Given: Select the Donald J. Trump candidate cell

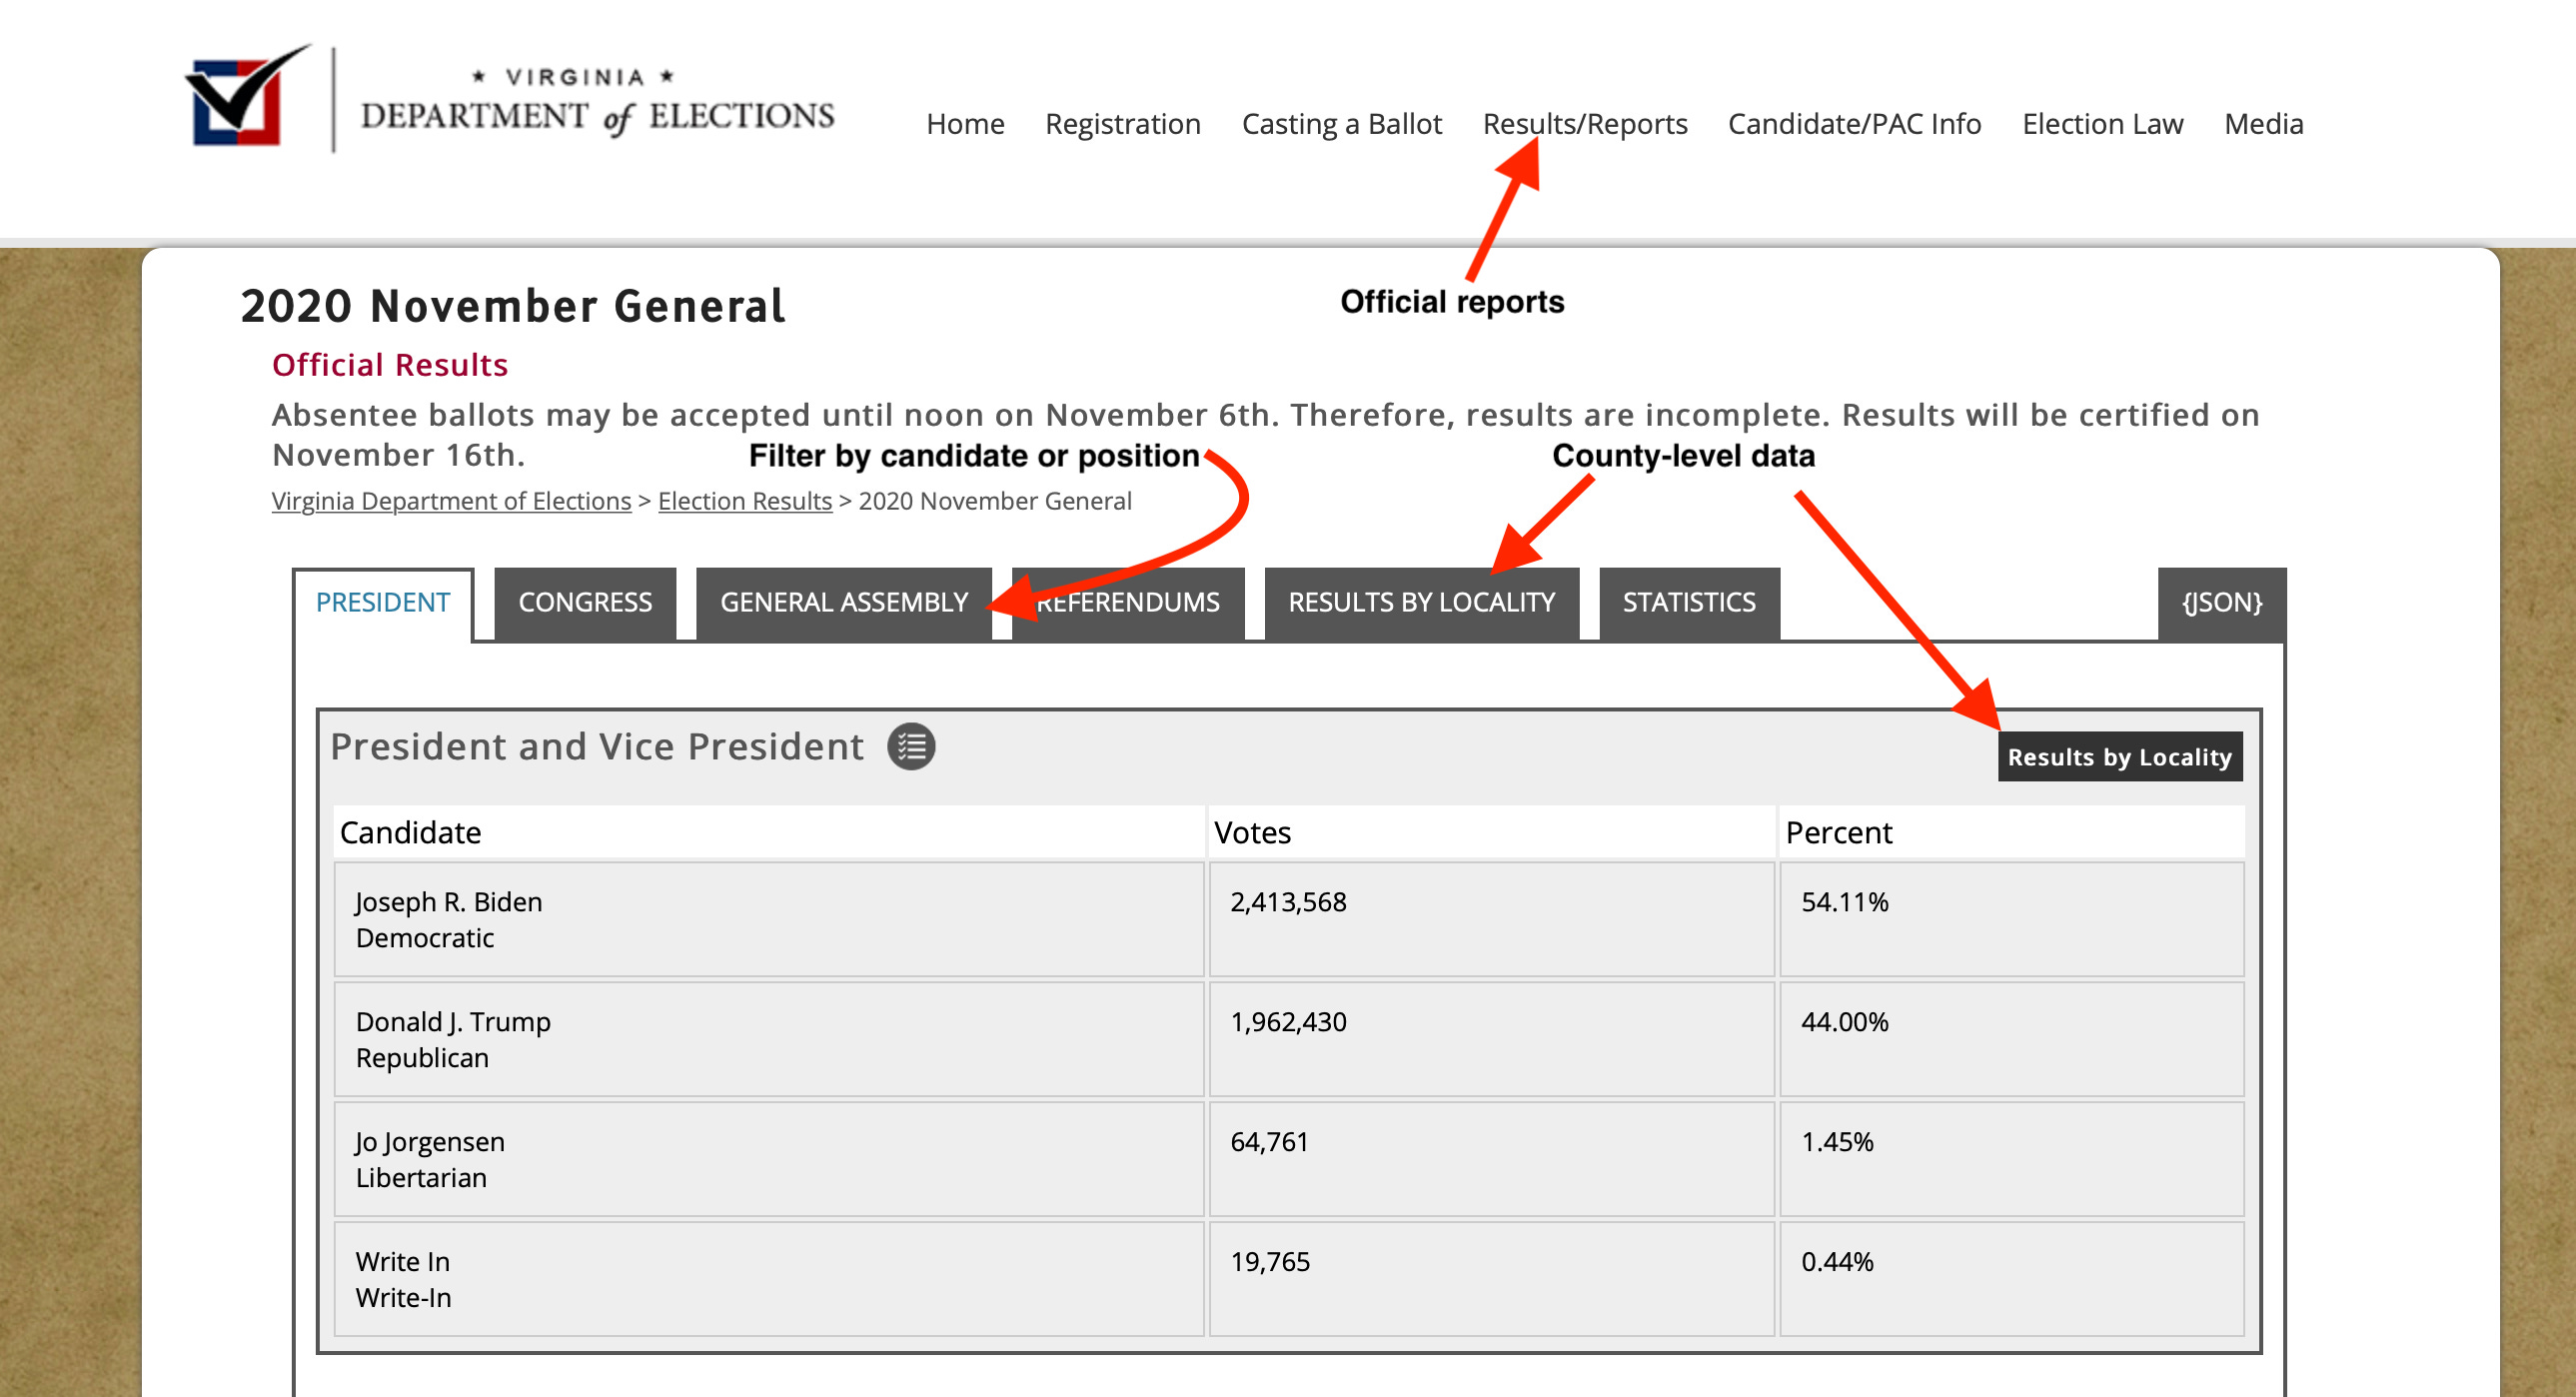Looking at the screenshot, I should pyautogui.click(x=768, y=1039).
